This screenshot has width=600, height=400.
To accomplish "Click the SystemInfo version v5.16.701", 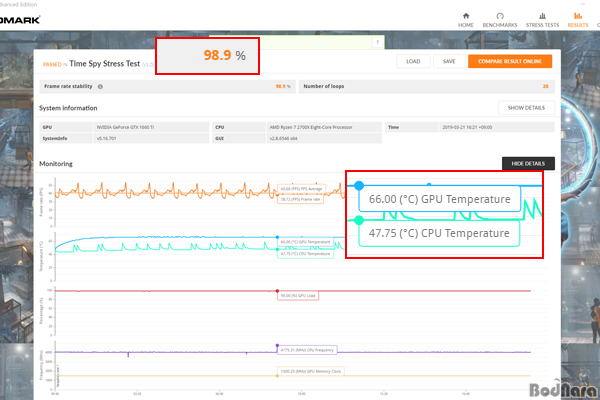I will point(106,139).
